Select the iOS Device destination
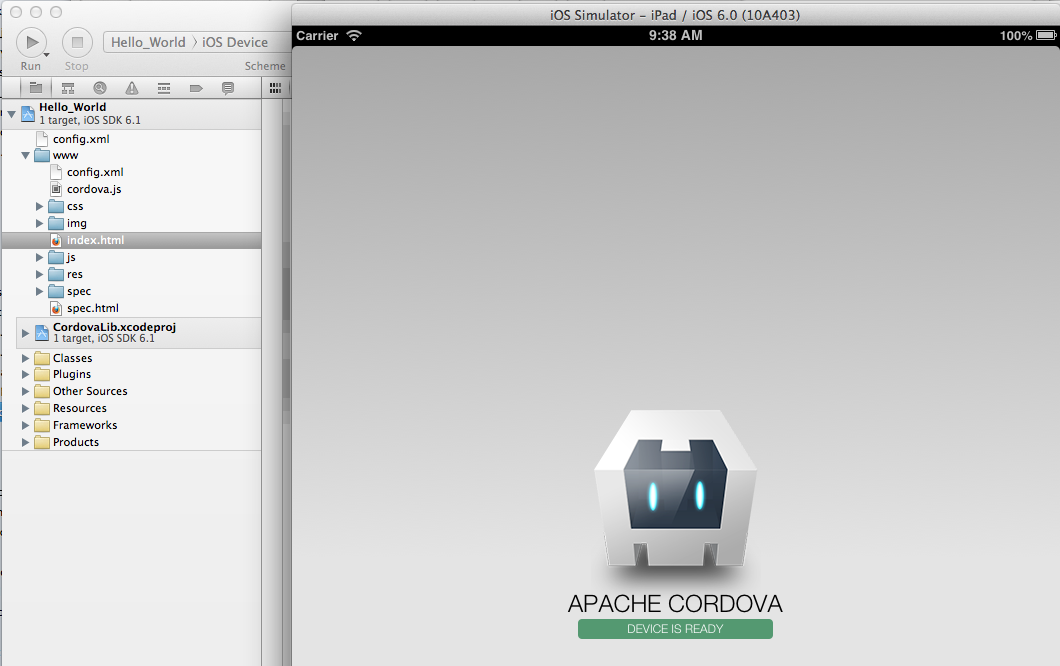1060x666 pixels. tap(235, 42)
